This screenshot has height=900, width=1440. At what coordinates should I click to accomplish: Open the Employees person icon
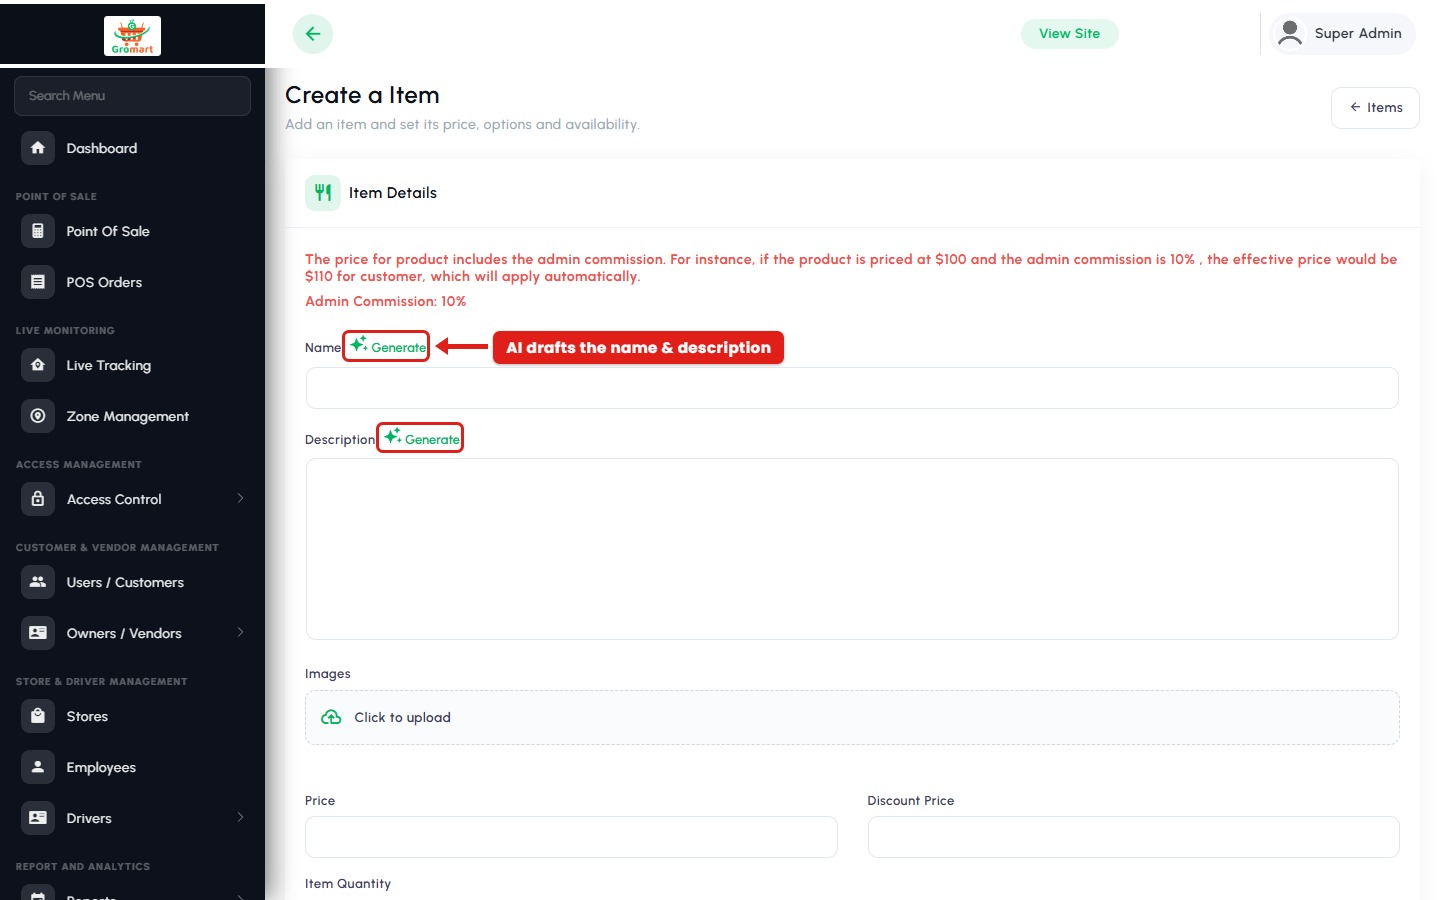[38, 767]
